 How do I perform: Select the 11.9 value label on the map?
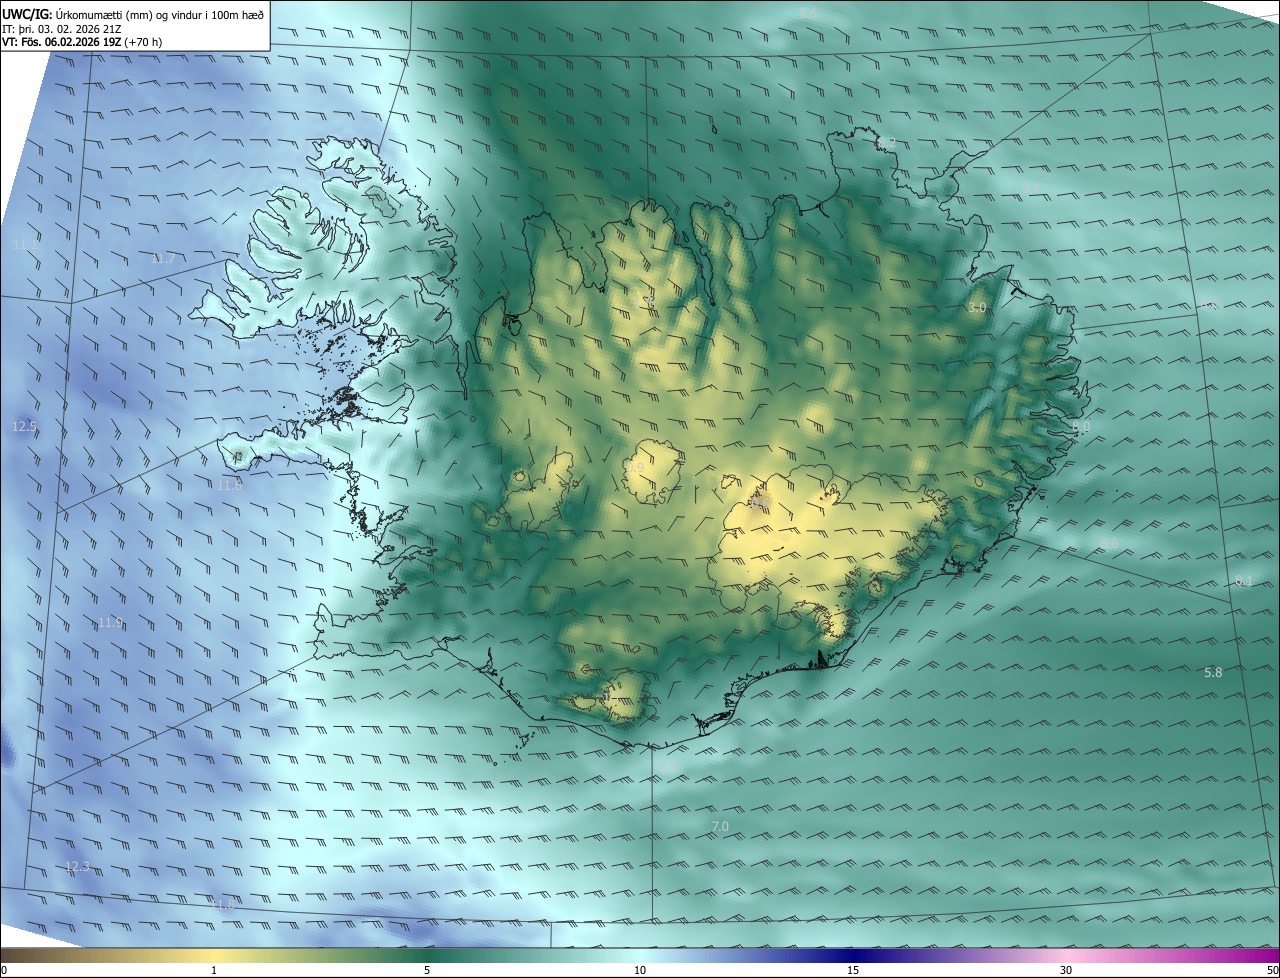coord(110,623)
